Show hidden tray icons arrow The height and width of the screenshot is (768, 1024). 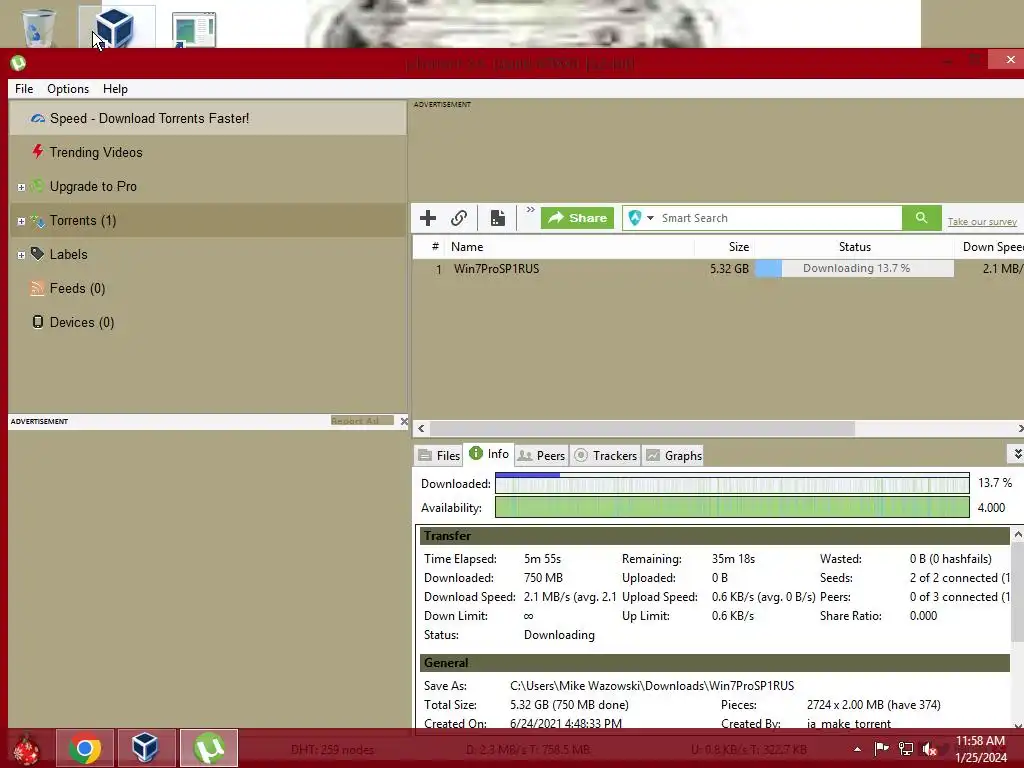pyautogui.click(x=857, y=749)
